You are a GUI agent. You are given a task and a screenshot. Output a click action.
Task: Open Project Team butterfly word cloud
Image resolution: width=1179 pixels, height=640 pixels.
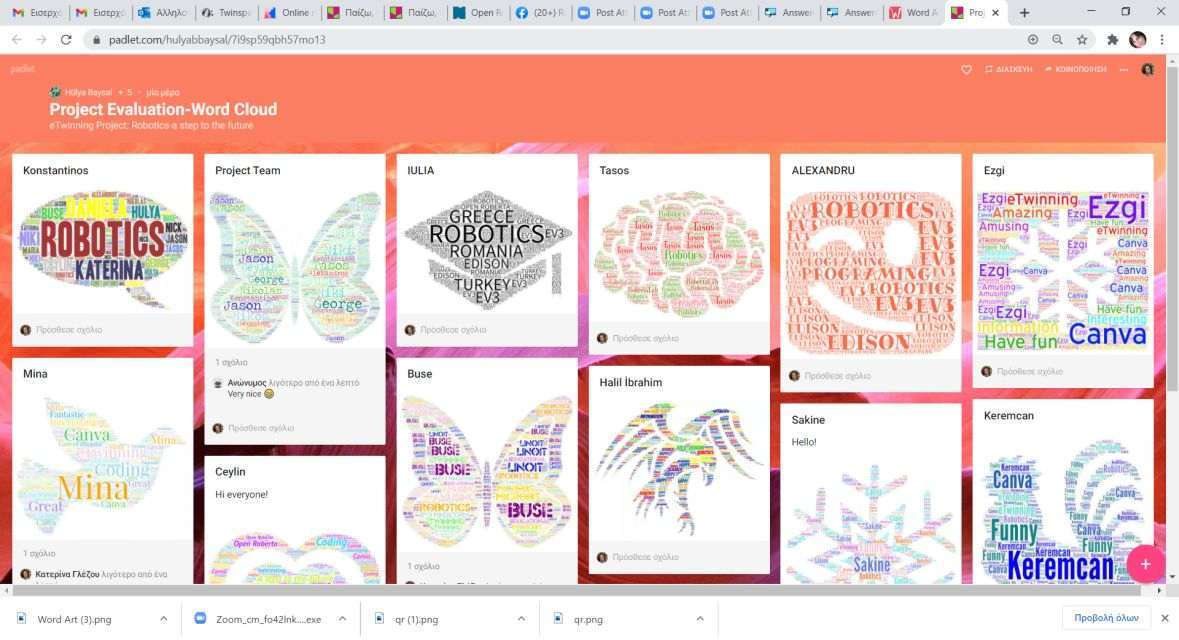pos(295,267)
